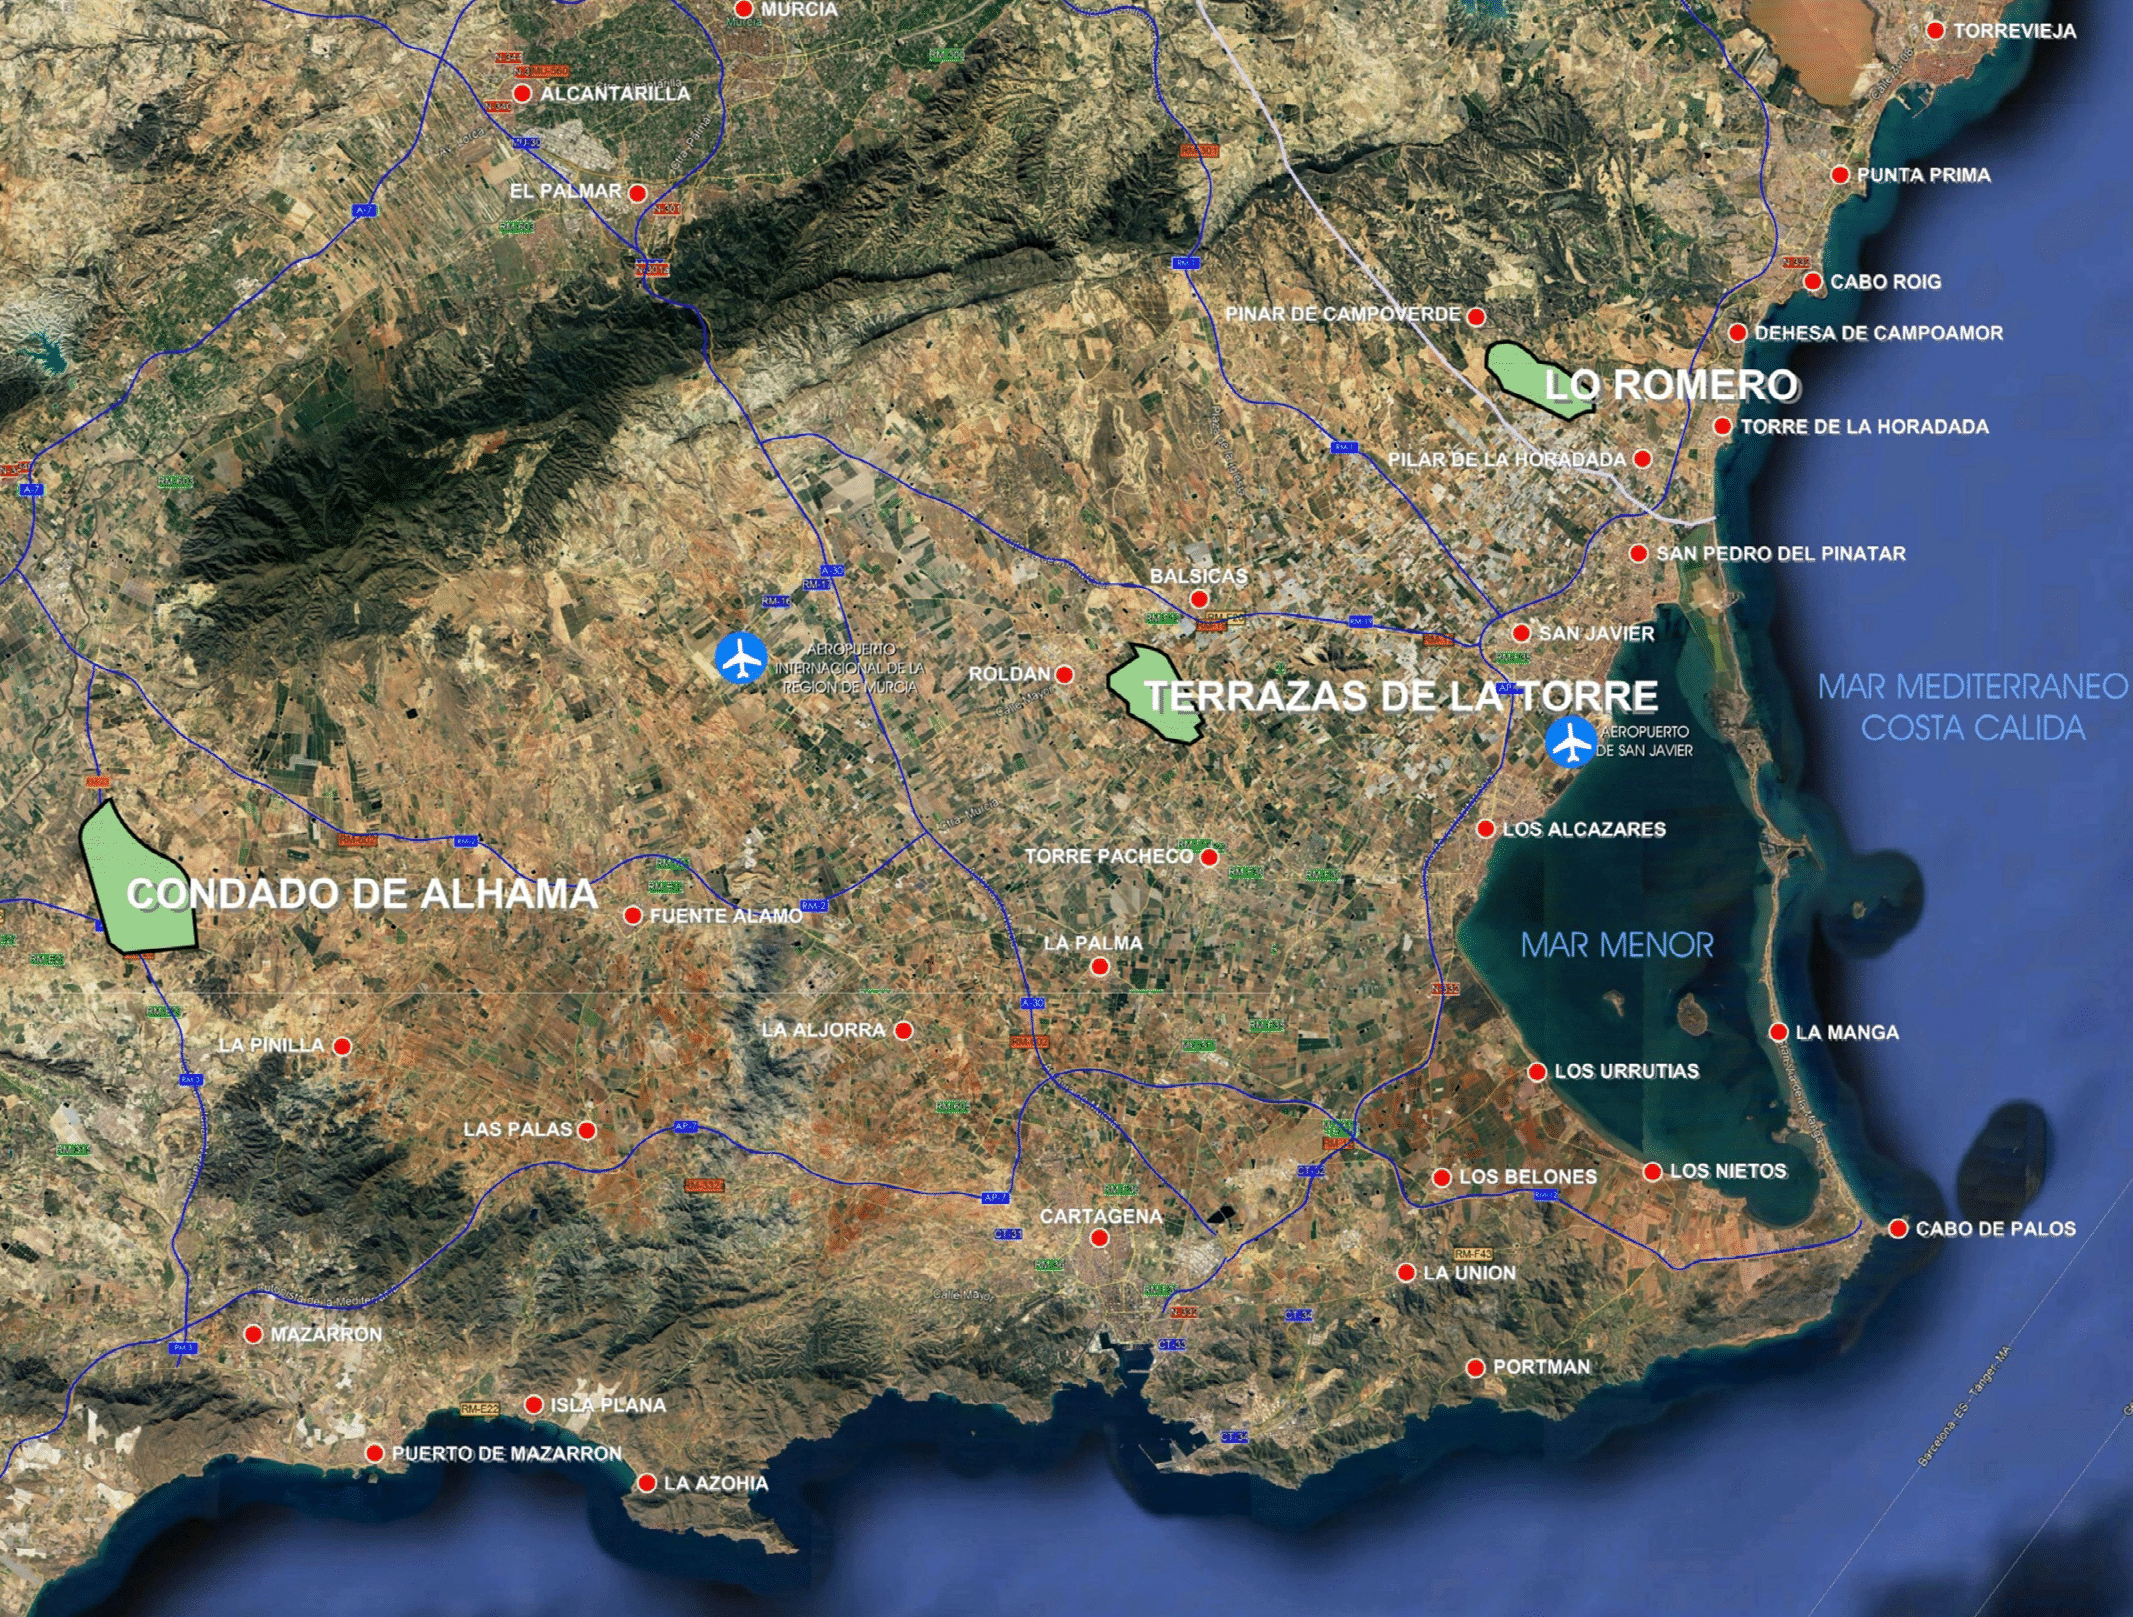Click the Murcia International Airport plane icon
This screenshot has width=2133, height=1617.
(741, 658)
